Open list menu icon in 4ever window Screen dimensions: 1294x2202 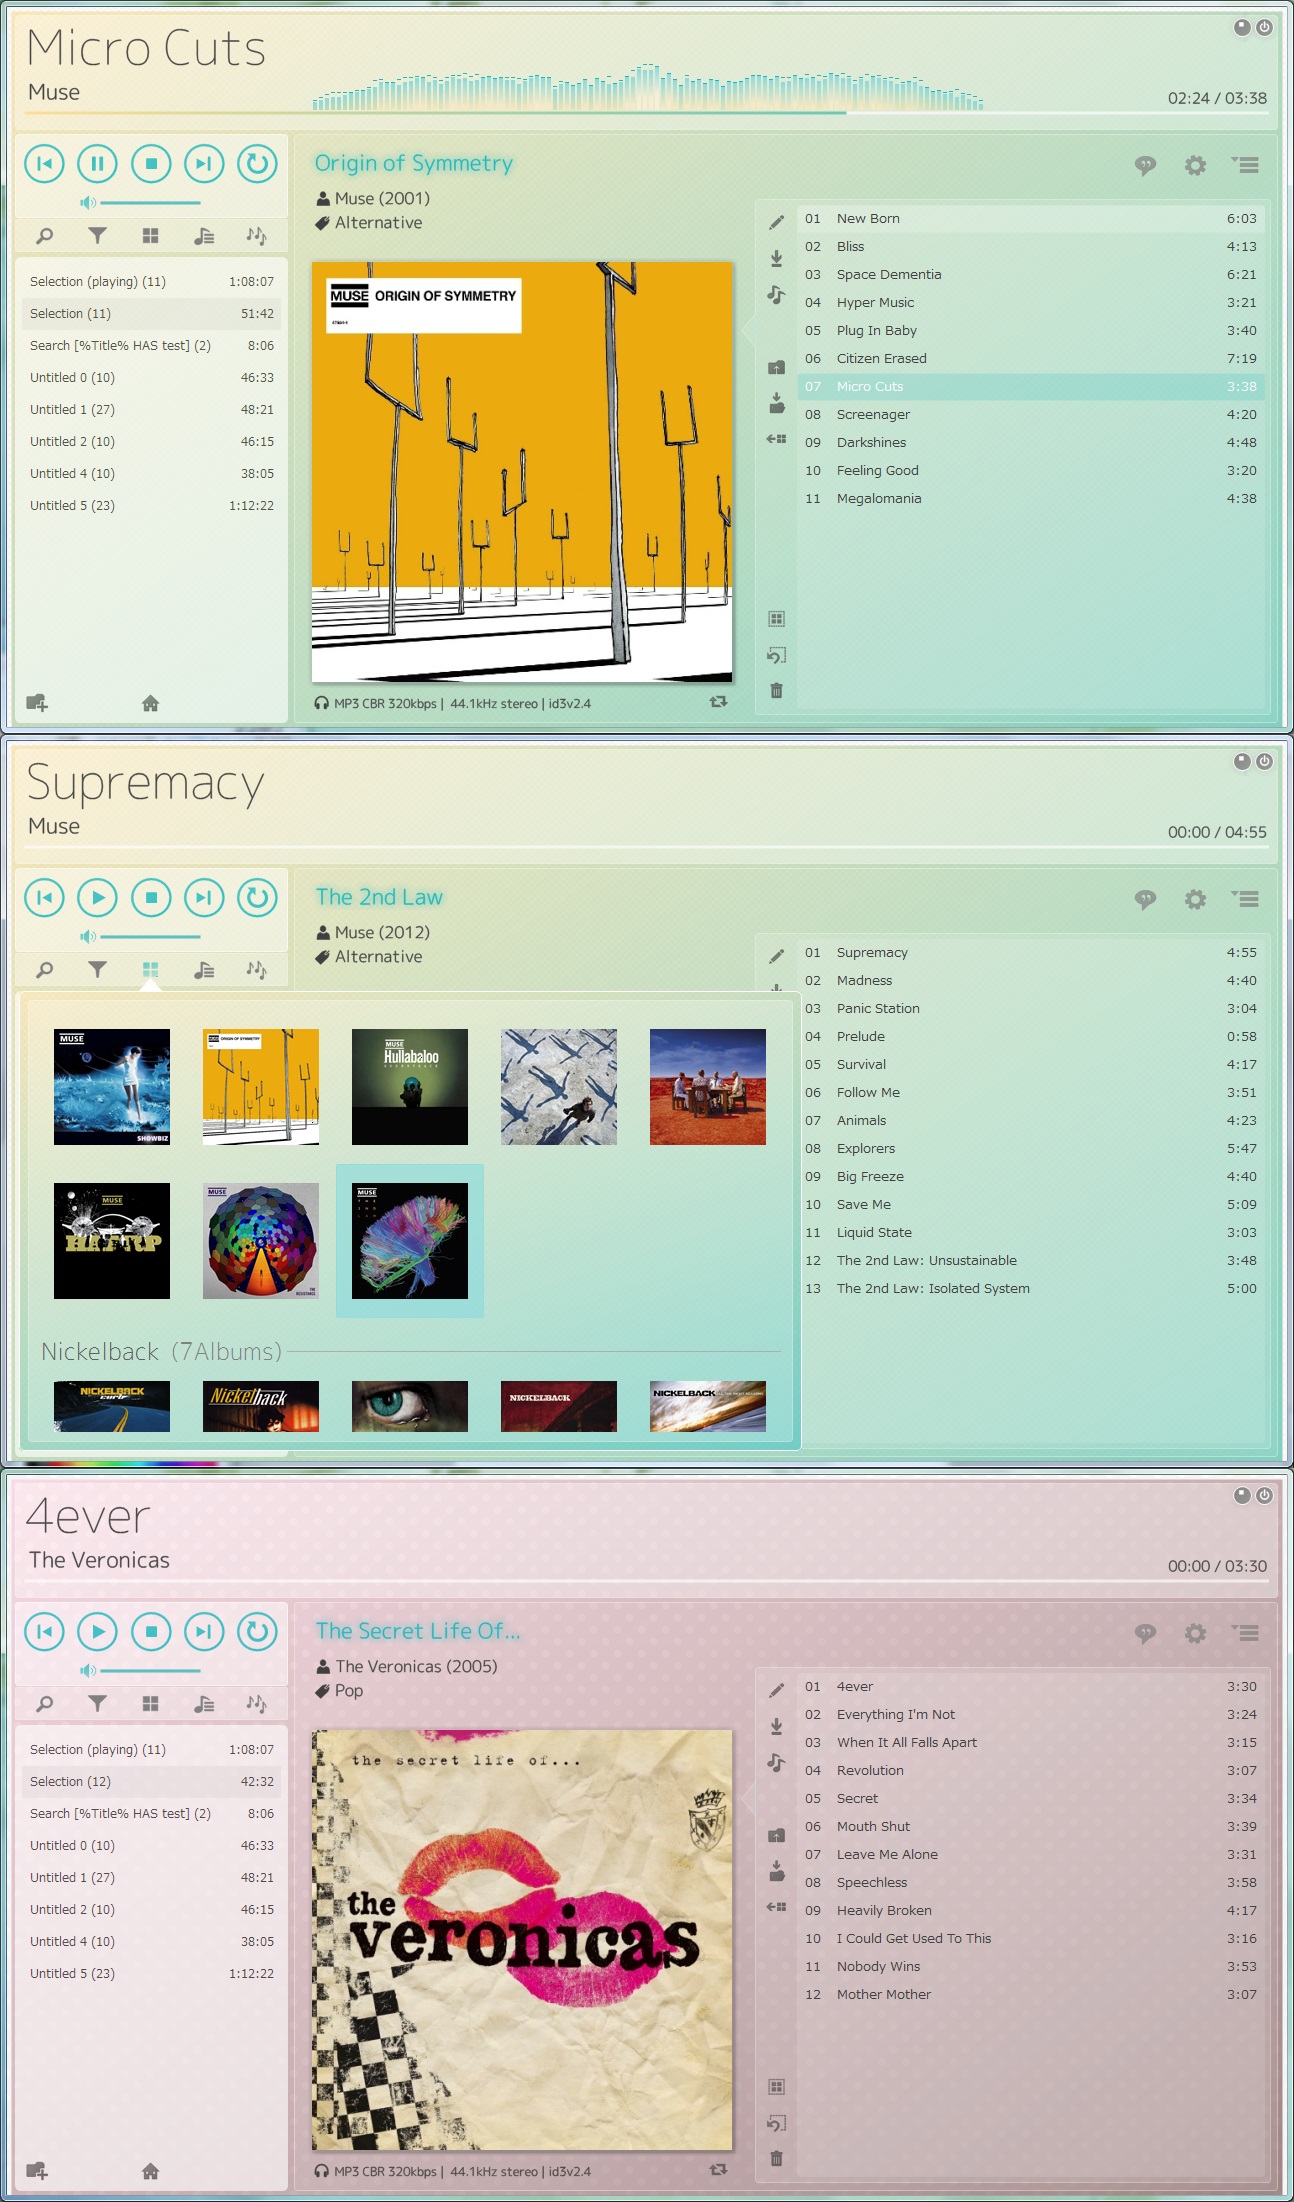point(1245,1633)
